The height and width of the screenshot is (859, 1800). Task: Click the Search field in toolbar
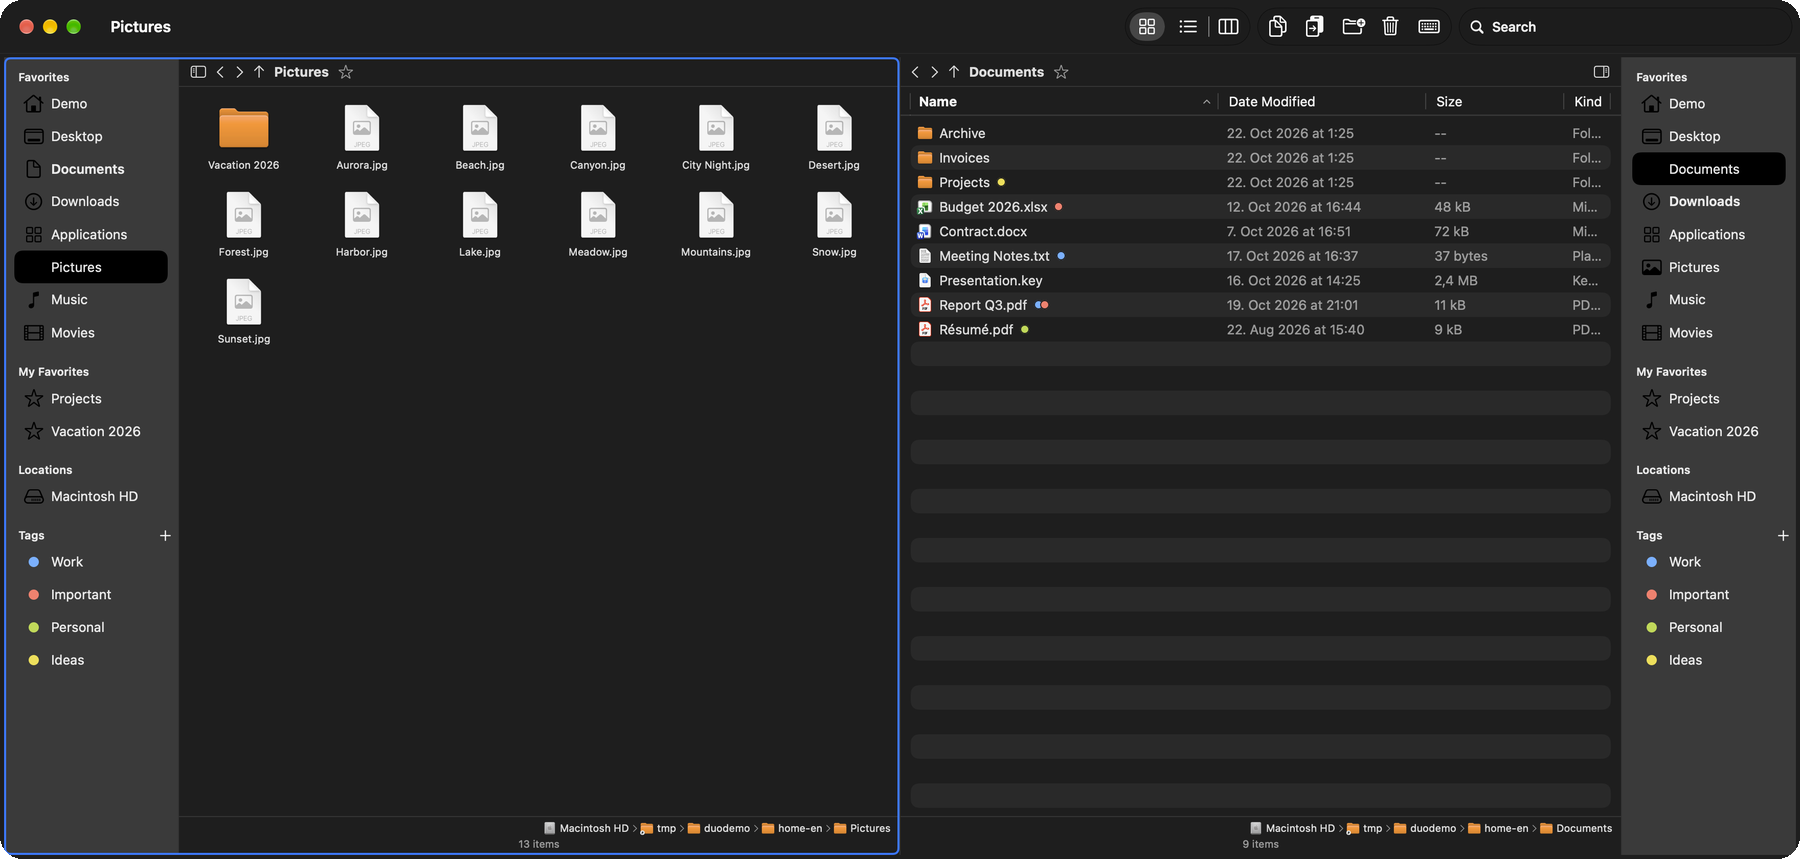coord(1624,27)
